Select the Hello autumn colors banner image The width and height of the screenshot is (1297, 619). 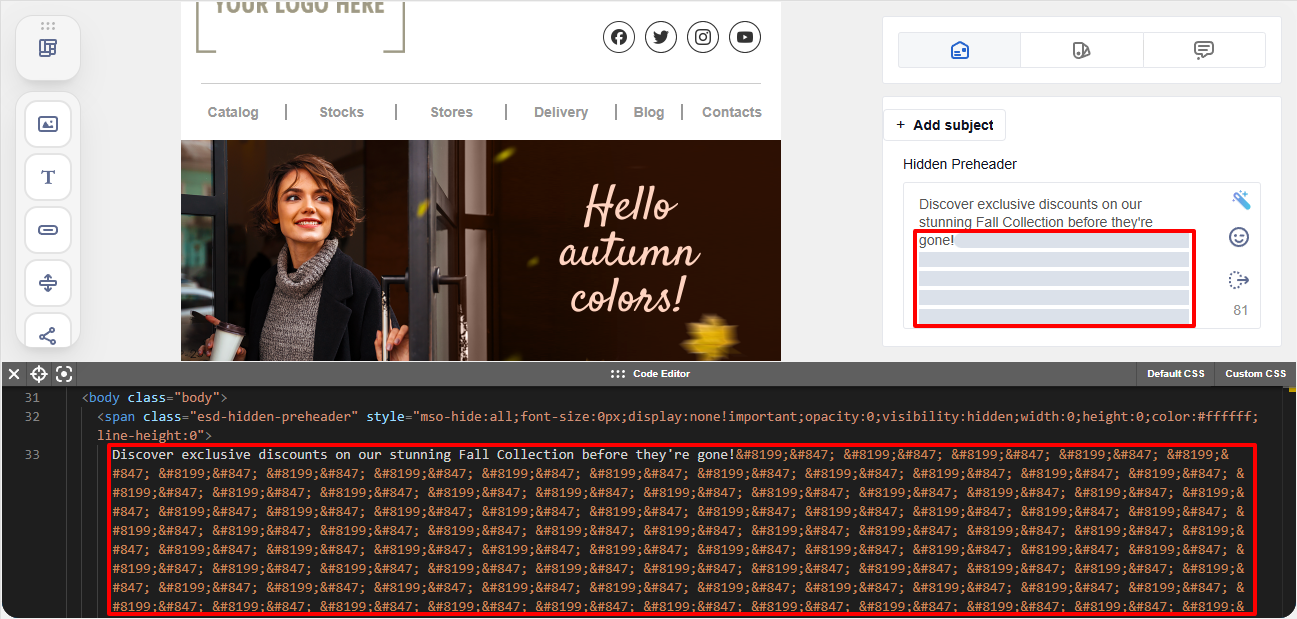click(x=481, y=250)
